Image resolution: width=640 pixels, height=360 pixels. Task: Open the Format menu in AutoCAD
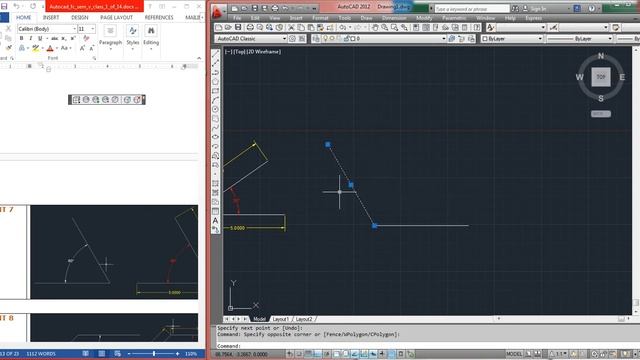click(320, 18)
